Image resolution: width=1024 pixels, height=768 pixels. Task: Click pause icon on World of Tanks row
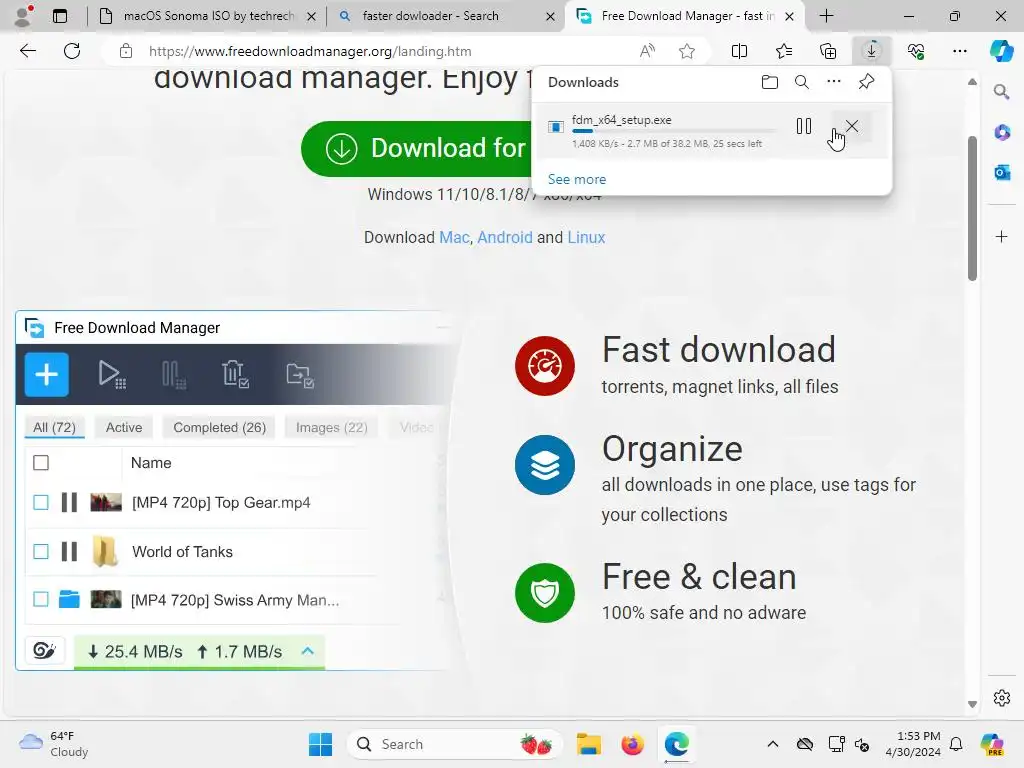click(69, 551)
